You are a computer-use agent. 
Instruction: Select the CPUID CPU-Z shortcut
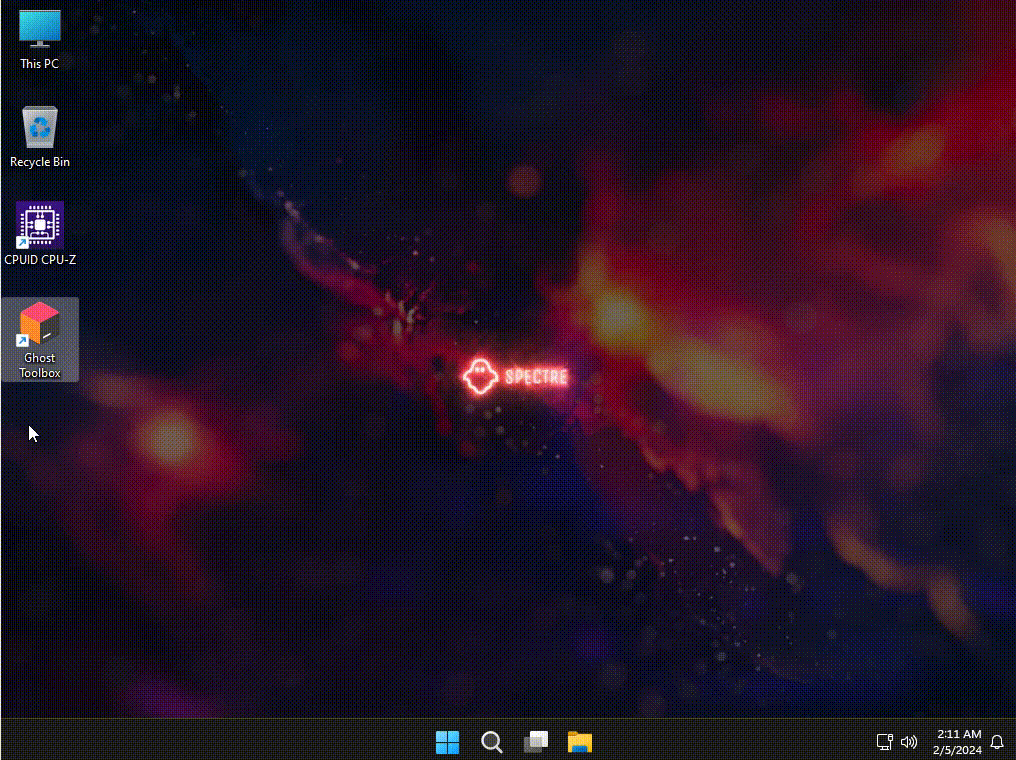(40, 234)
